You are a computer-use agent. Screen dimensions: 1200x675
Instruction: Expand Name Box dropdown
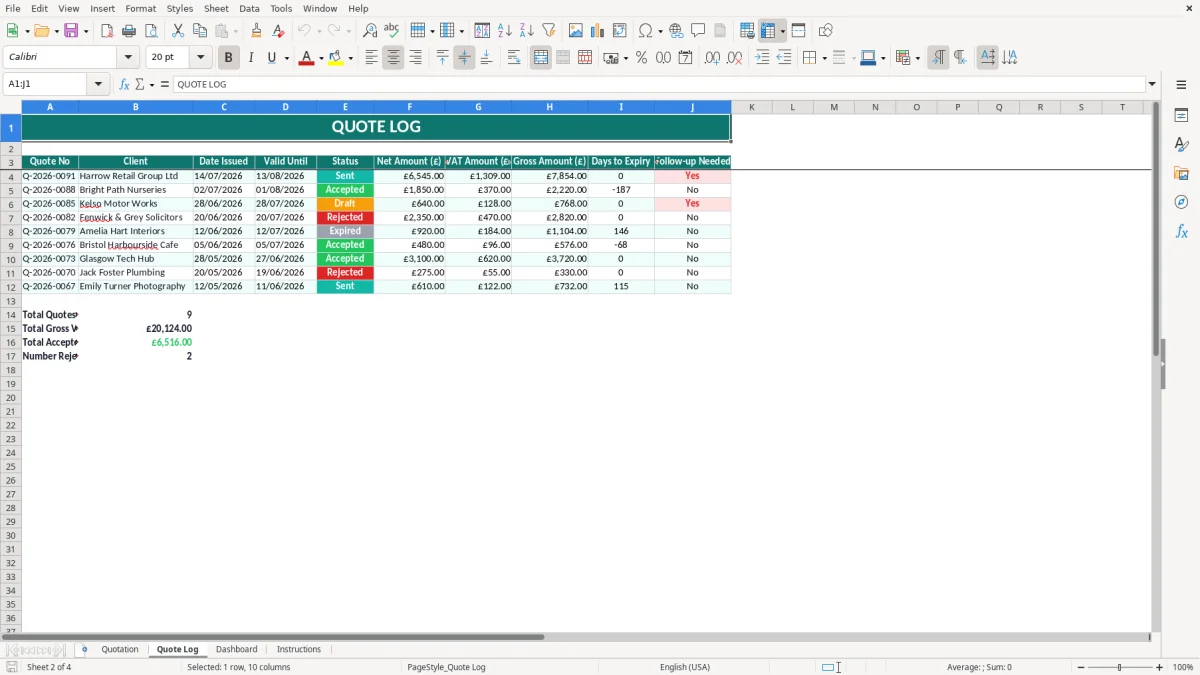pos(98,85)
